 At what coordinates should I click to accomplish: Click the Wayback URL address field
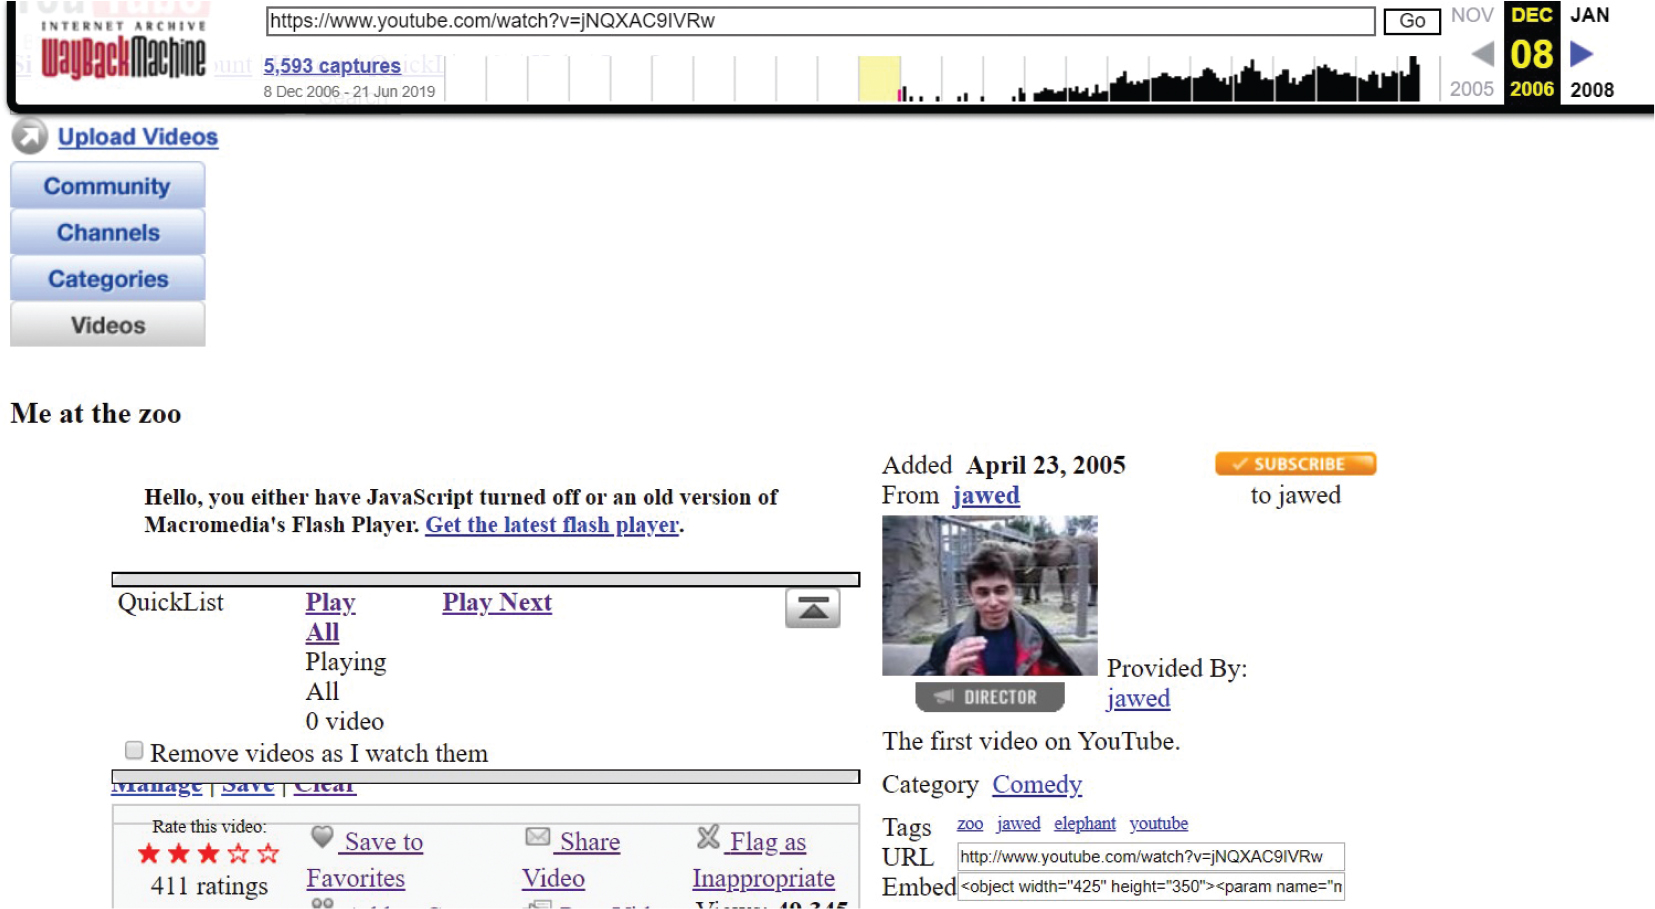coord(821,21)
